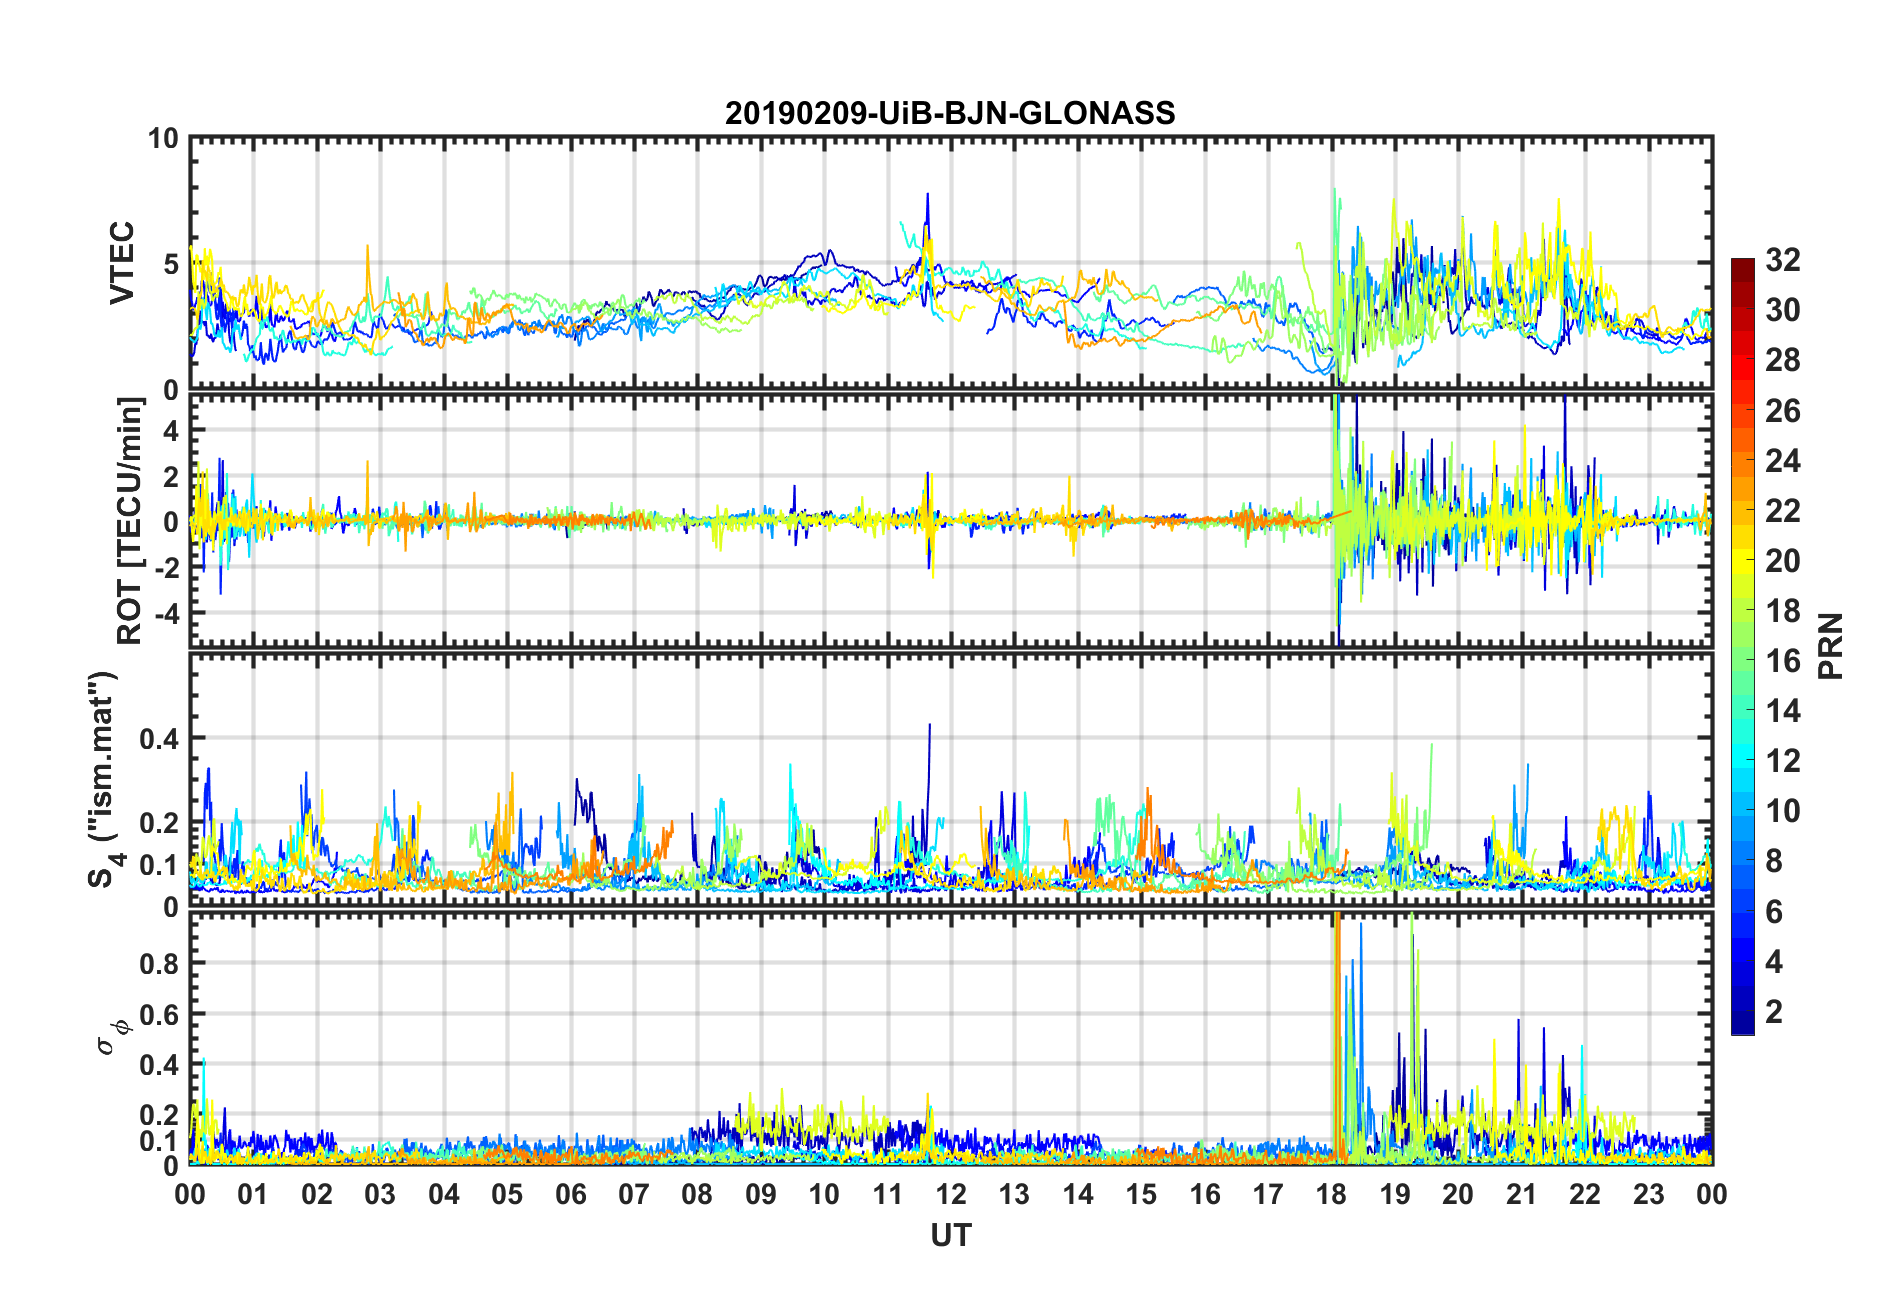Click x-axis tick label 15

coord(1141,1194)
